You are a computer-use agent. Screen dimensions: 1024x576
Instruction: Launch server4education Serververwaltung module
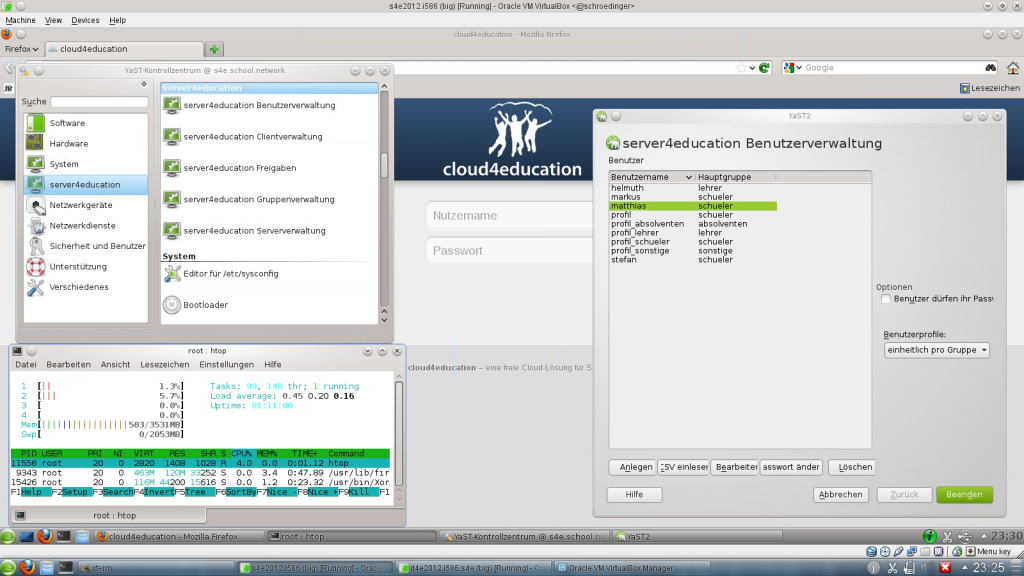click(x=244, y=231)
